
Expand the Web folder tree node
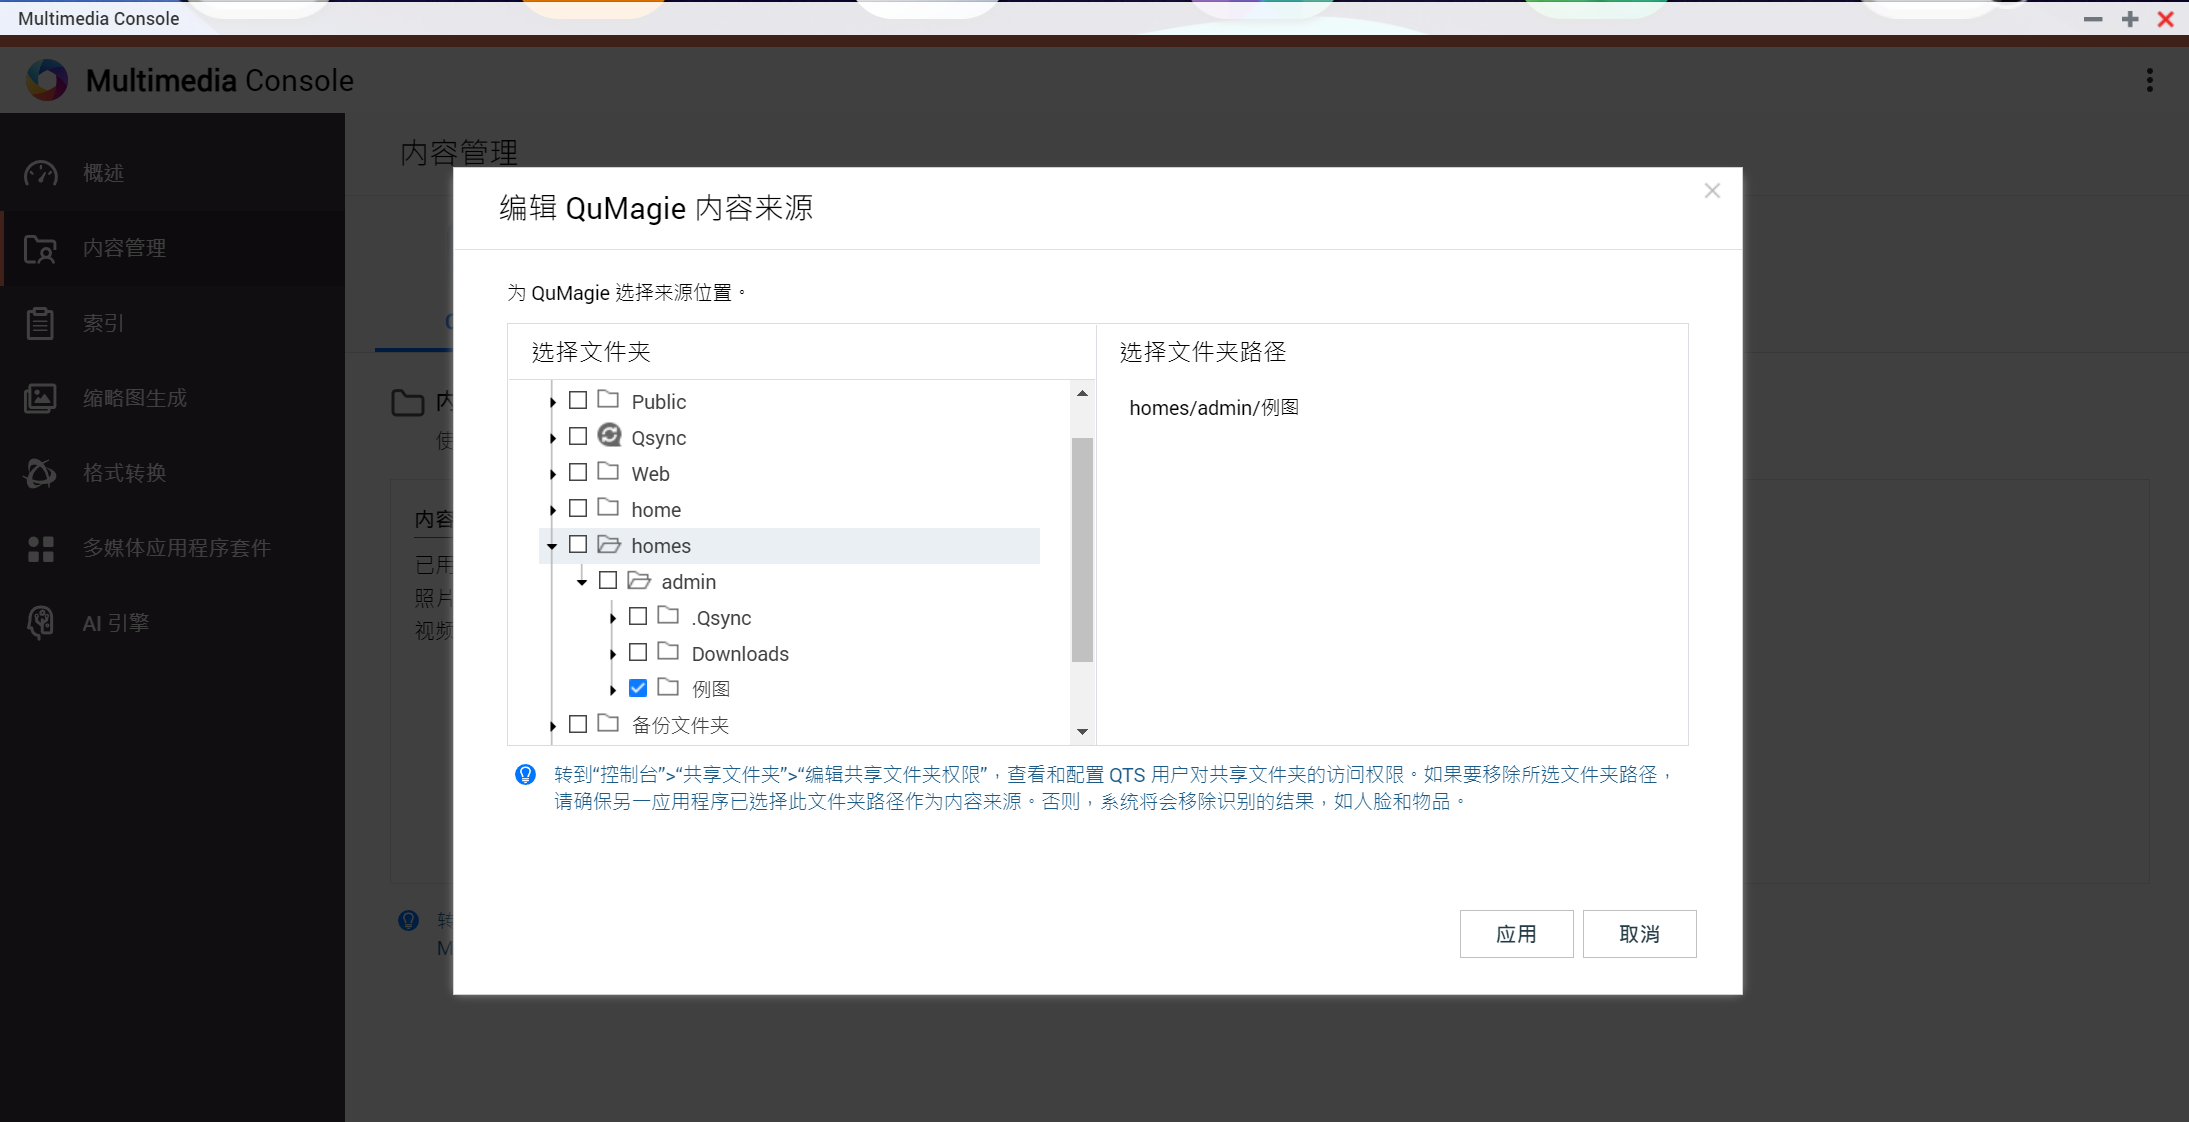[x=553, y=474]
